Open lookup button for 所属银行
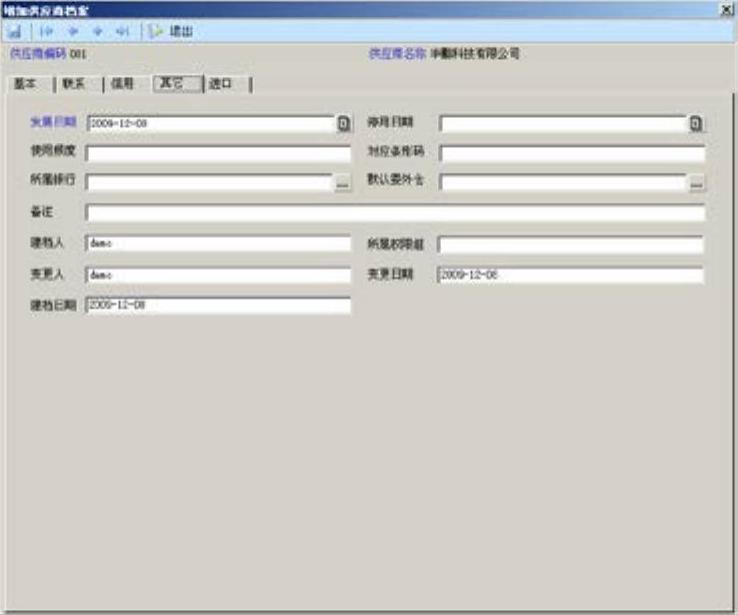Screen dimensions: 738x615 point(343,183)
